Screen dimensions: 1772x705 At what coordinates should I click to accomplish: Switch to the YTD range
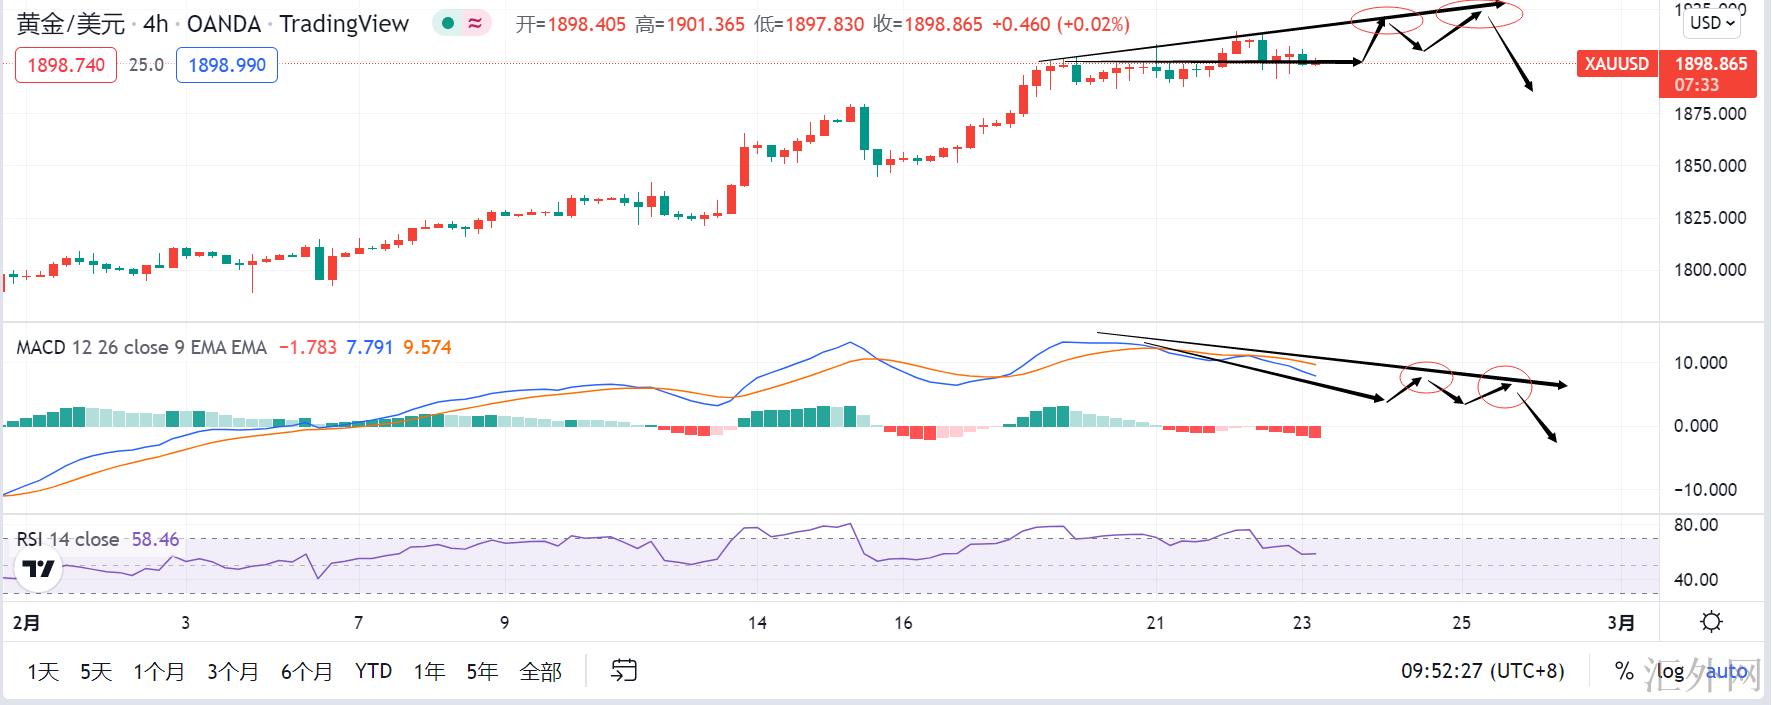pos(373,671)
